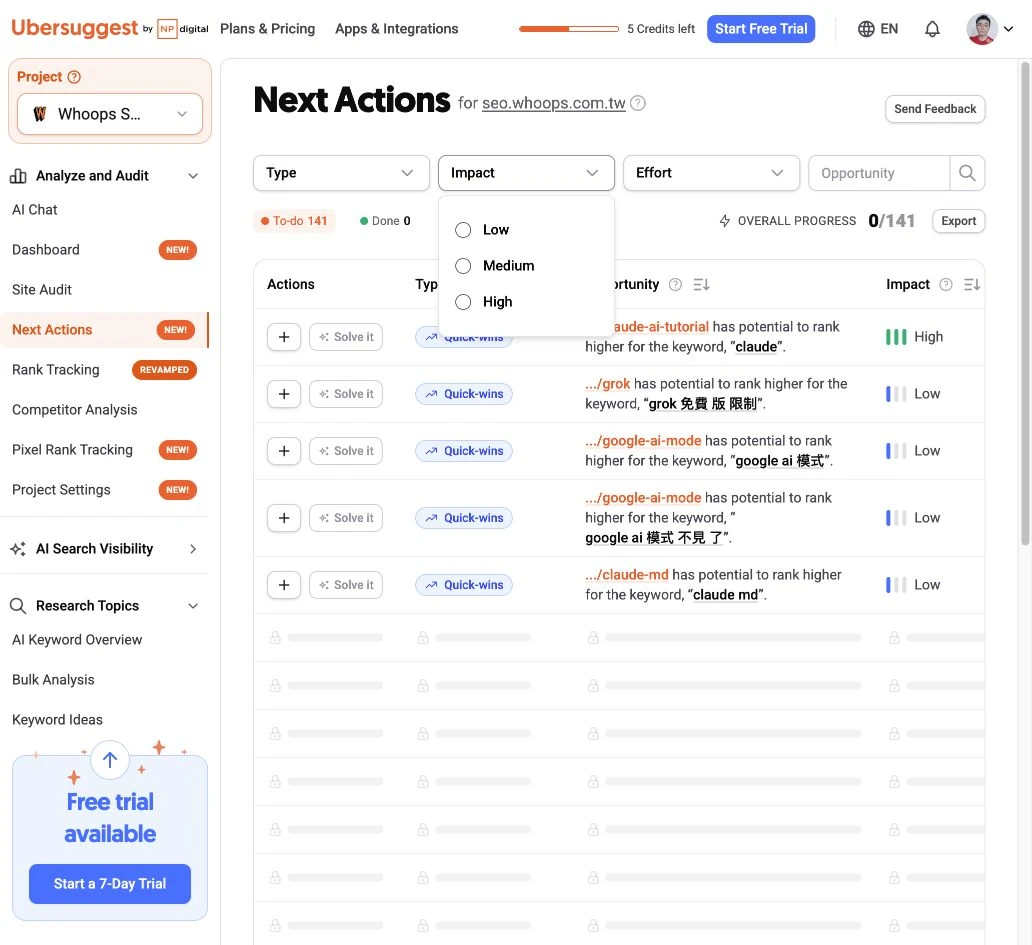The image size is (1032, 945).
Task: Click the search magnifier icon in Opportunity field
Action: click(967, 173)
